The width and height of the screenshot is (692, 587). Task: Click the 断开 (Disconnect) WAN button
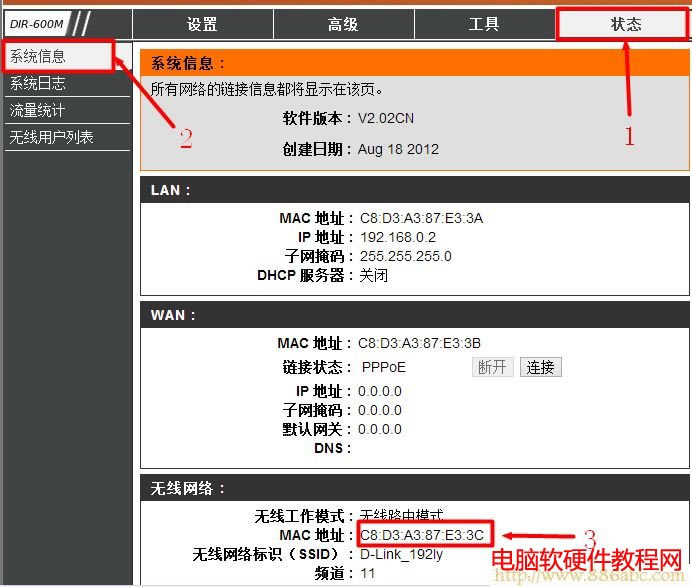coord(492,367)
